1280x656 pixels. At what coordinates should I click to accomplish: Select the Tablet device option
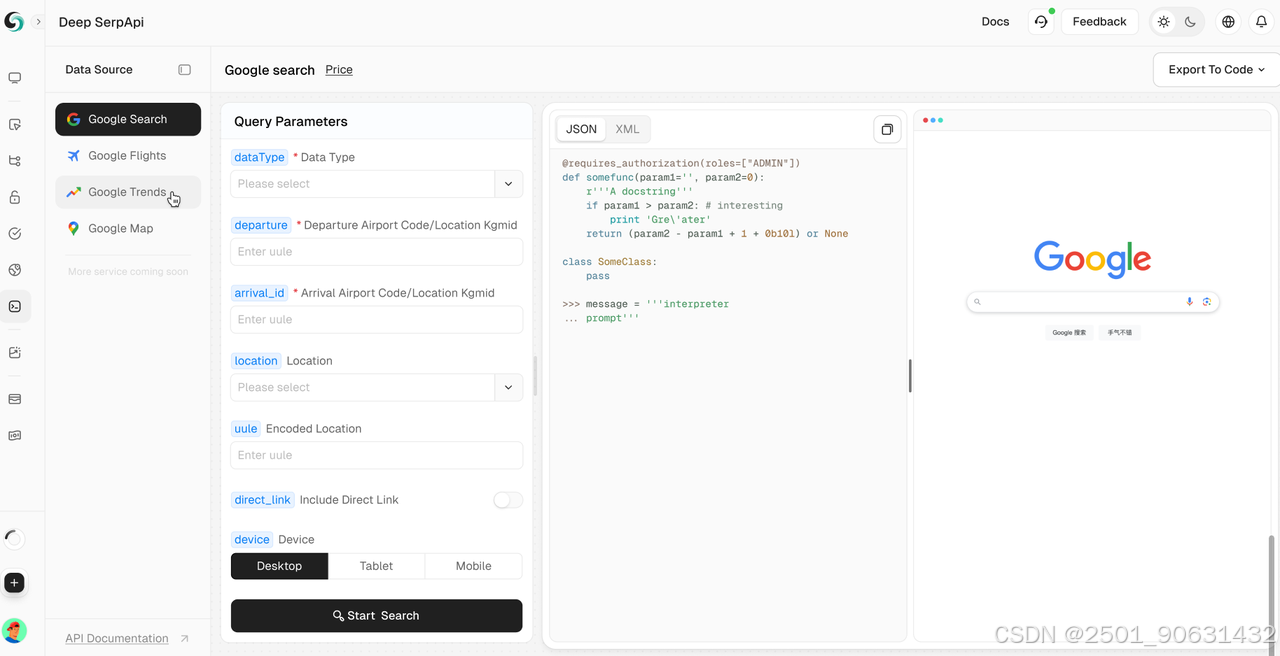coord(376,566)
